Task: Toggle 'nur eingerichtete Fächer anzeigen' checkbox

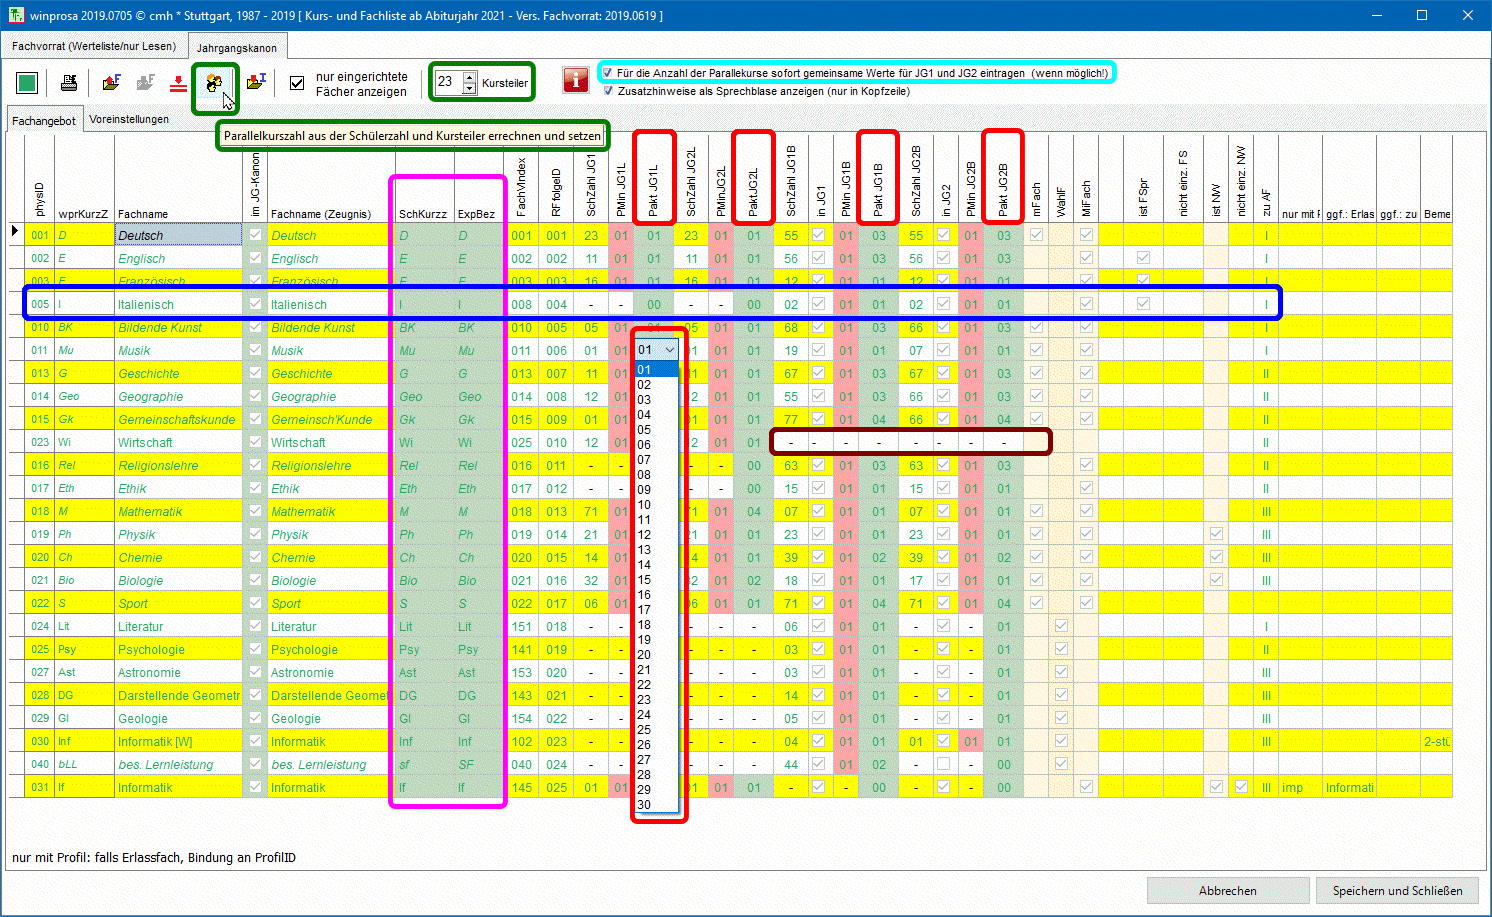Action: (x=297, y=83)
